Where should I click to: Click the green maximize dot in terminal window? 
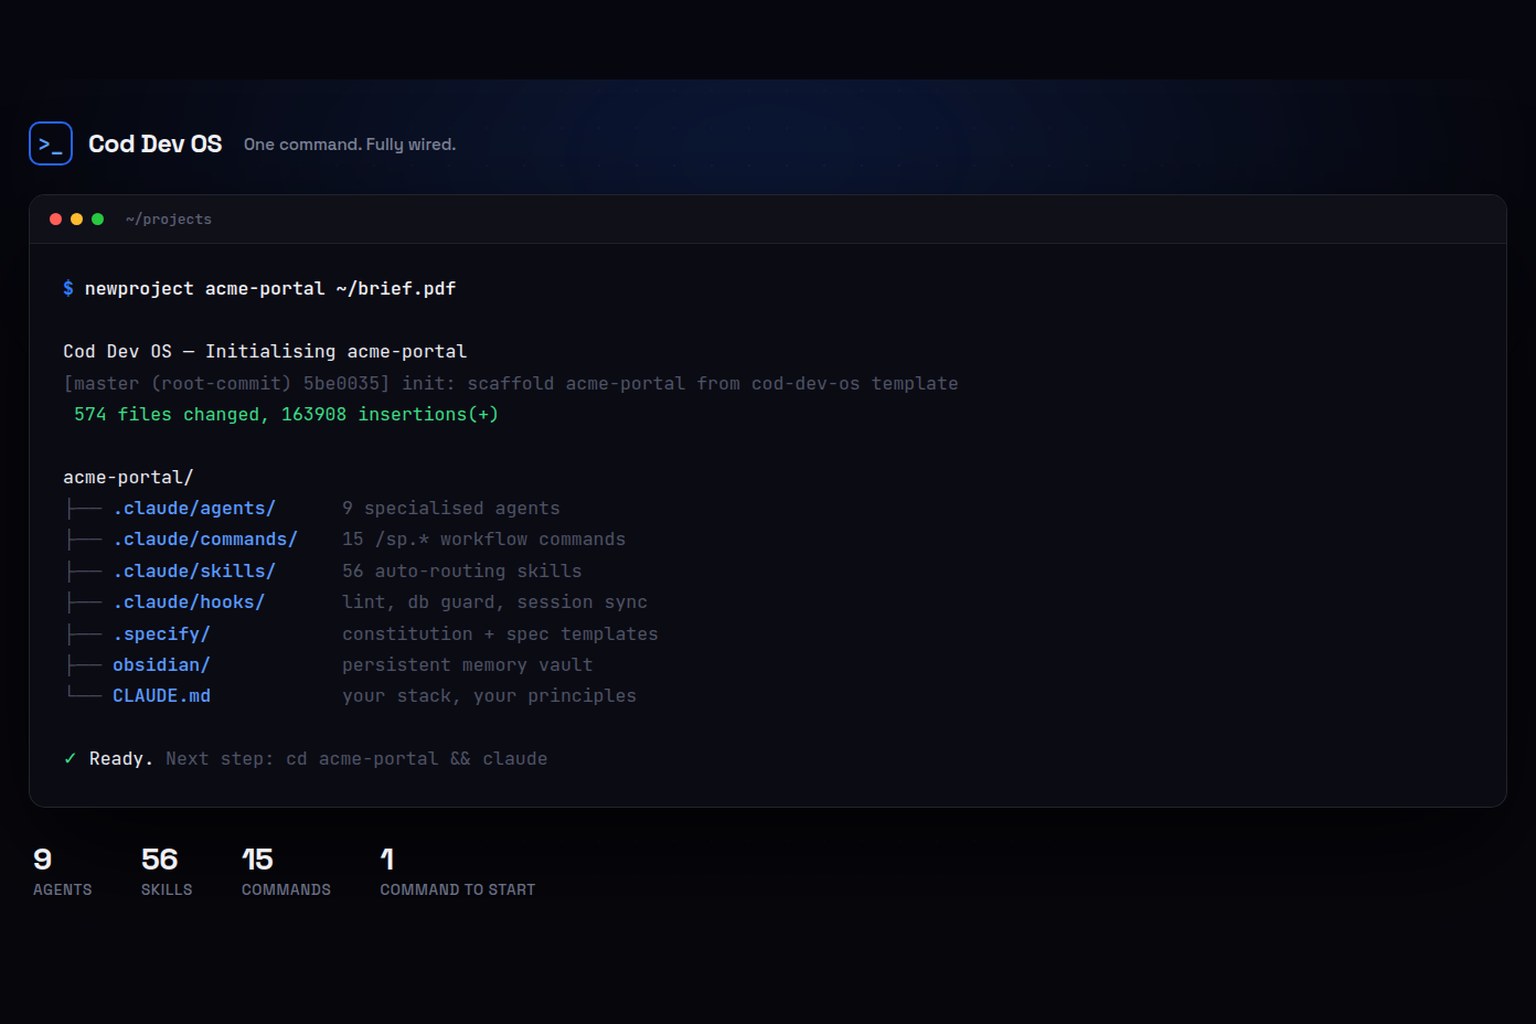tap(98, 219)
